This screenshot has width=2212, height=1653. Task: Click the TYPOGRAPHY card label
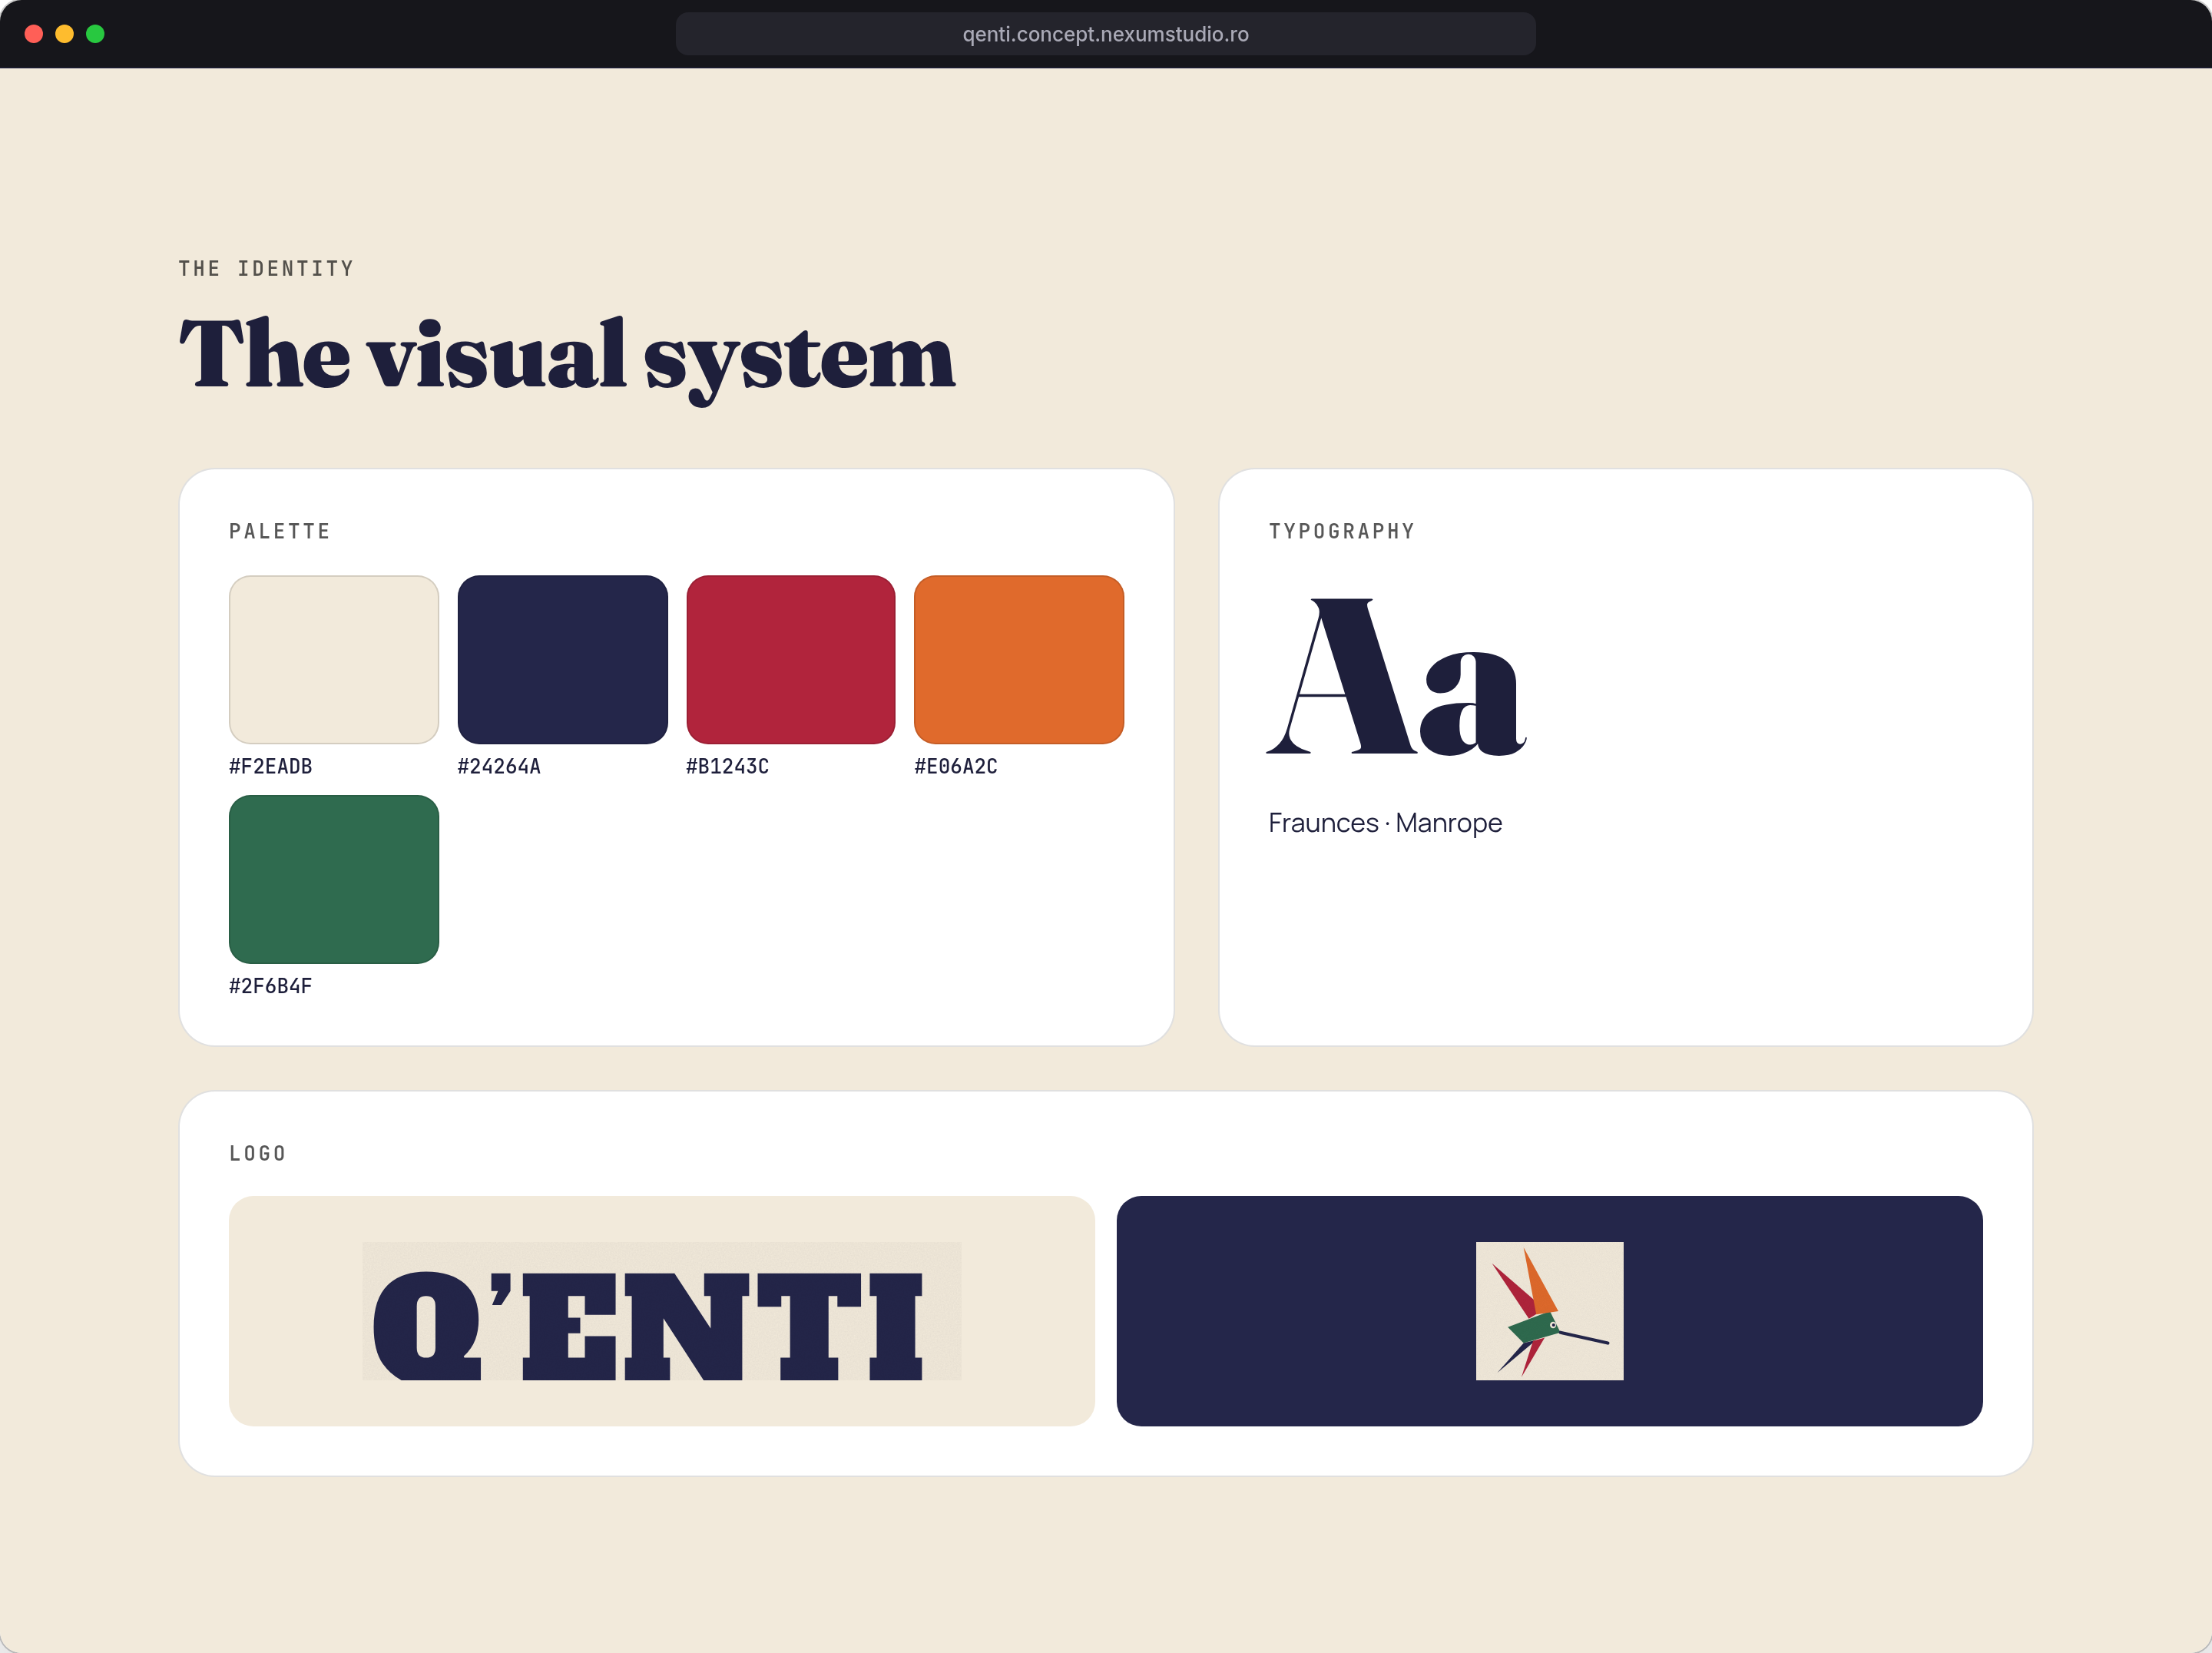[1342, 531]
